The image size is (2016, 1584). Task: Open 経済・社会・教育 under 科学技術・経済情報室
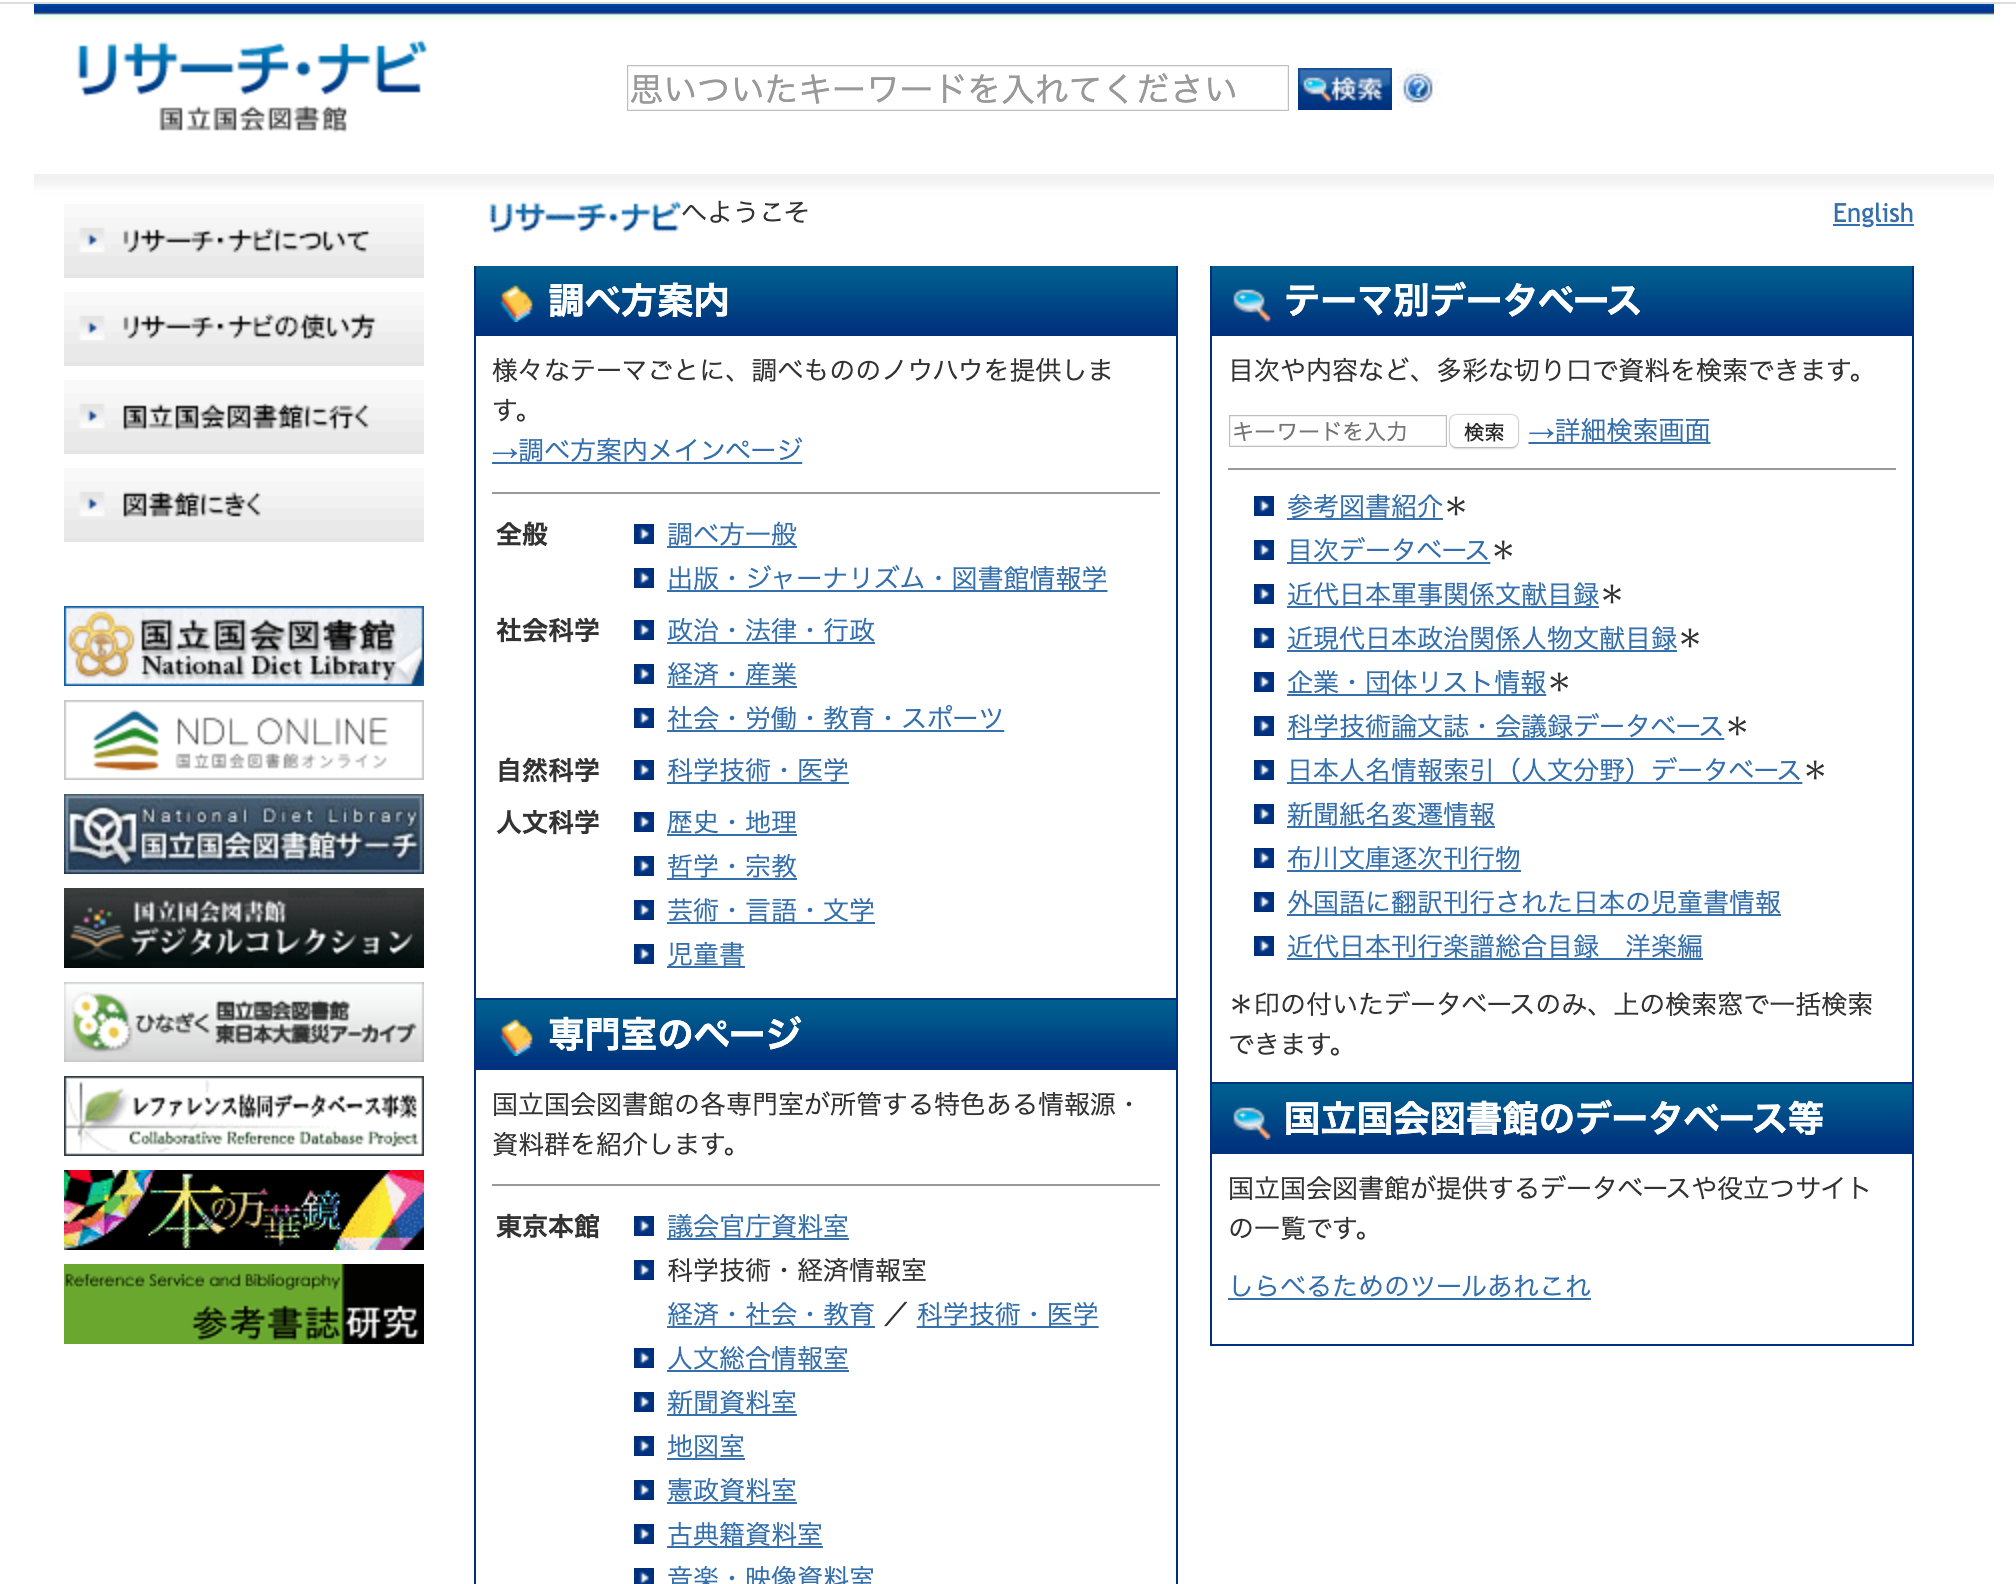coord(771,1315)
